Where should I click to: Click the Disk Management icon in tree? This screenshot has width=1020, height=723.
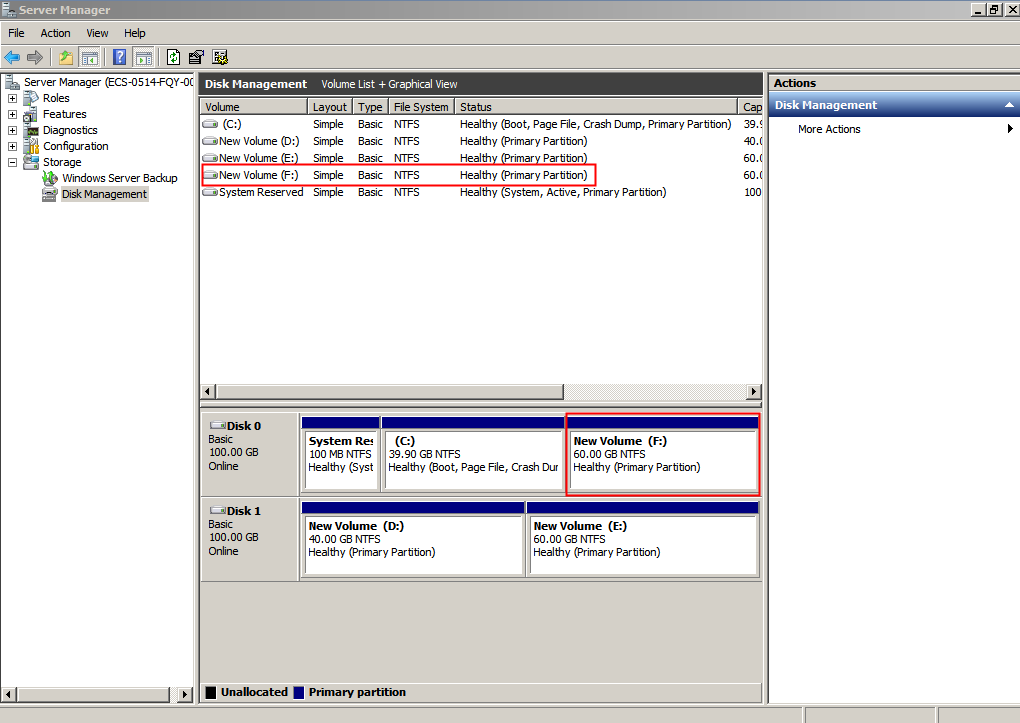(50, 194)
